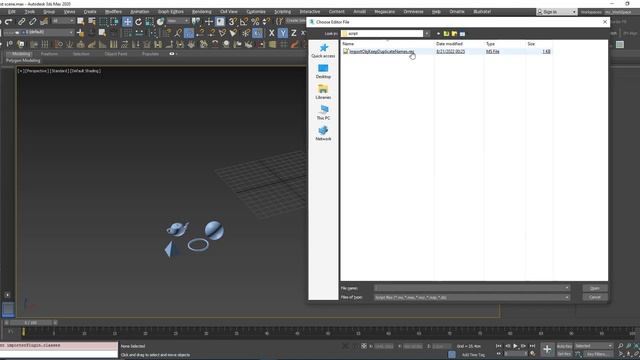Switch to the Selection ribbon tab
This screenshot has height=360, width=640.
tap(81, 54)
